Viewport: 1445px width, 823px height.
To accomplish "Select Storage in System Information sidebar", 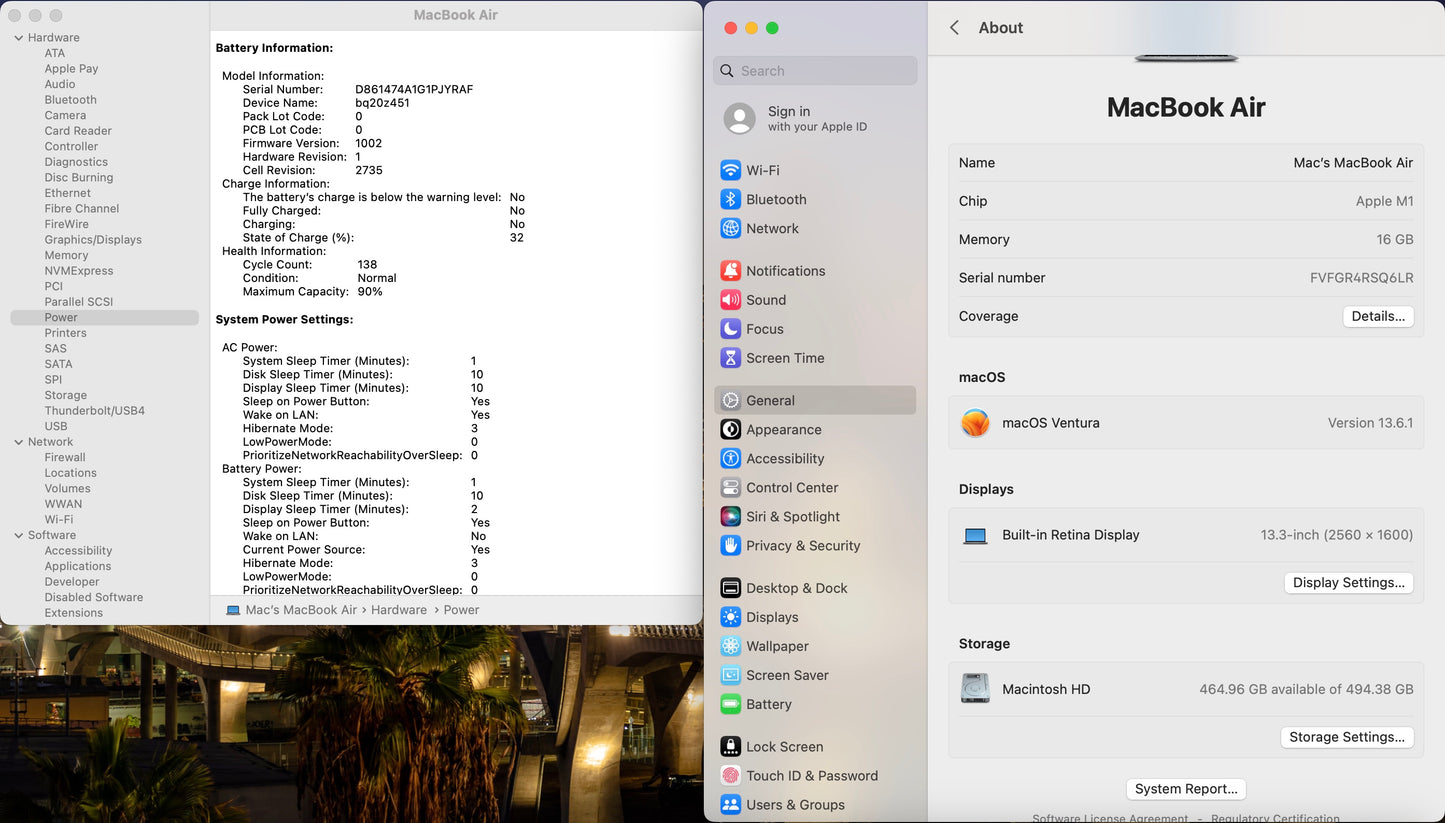I will click(66, 395).
